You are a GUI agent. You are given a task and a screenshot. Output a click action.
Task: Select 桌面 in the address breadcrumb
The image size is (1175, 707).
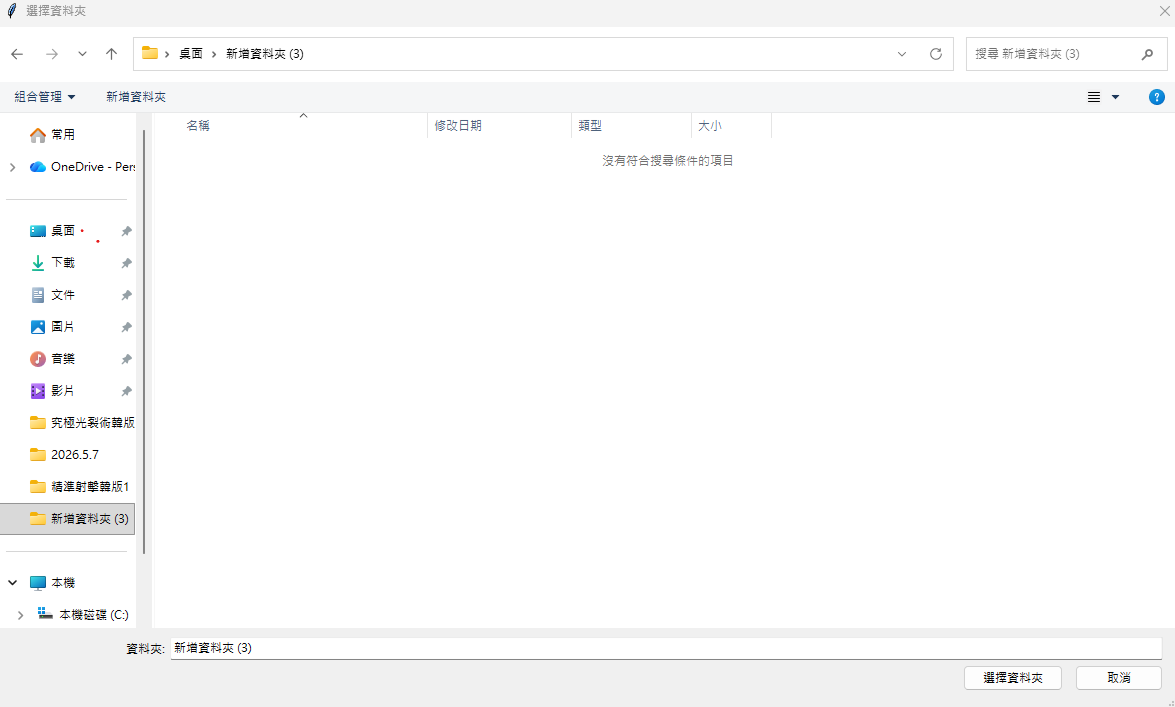coord(191,54)
